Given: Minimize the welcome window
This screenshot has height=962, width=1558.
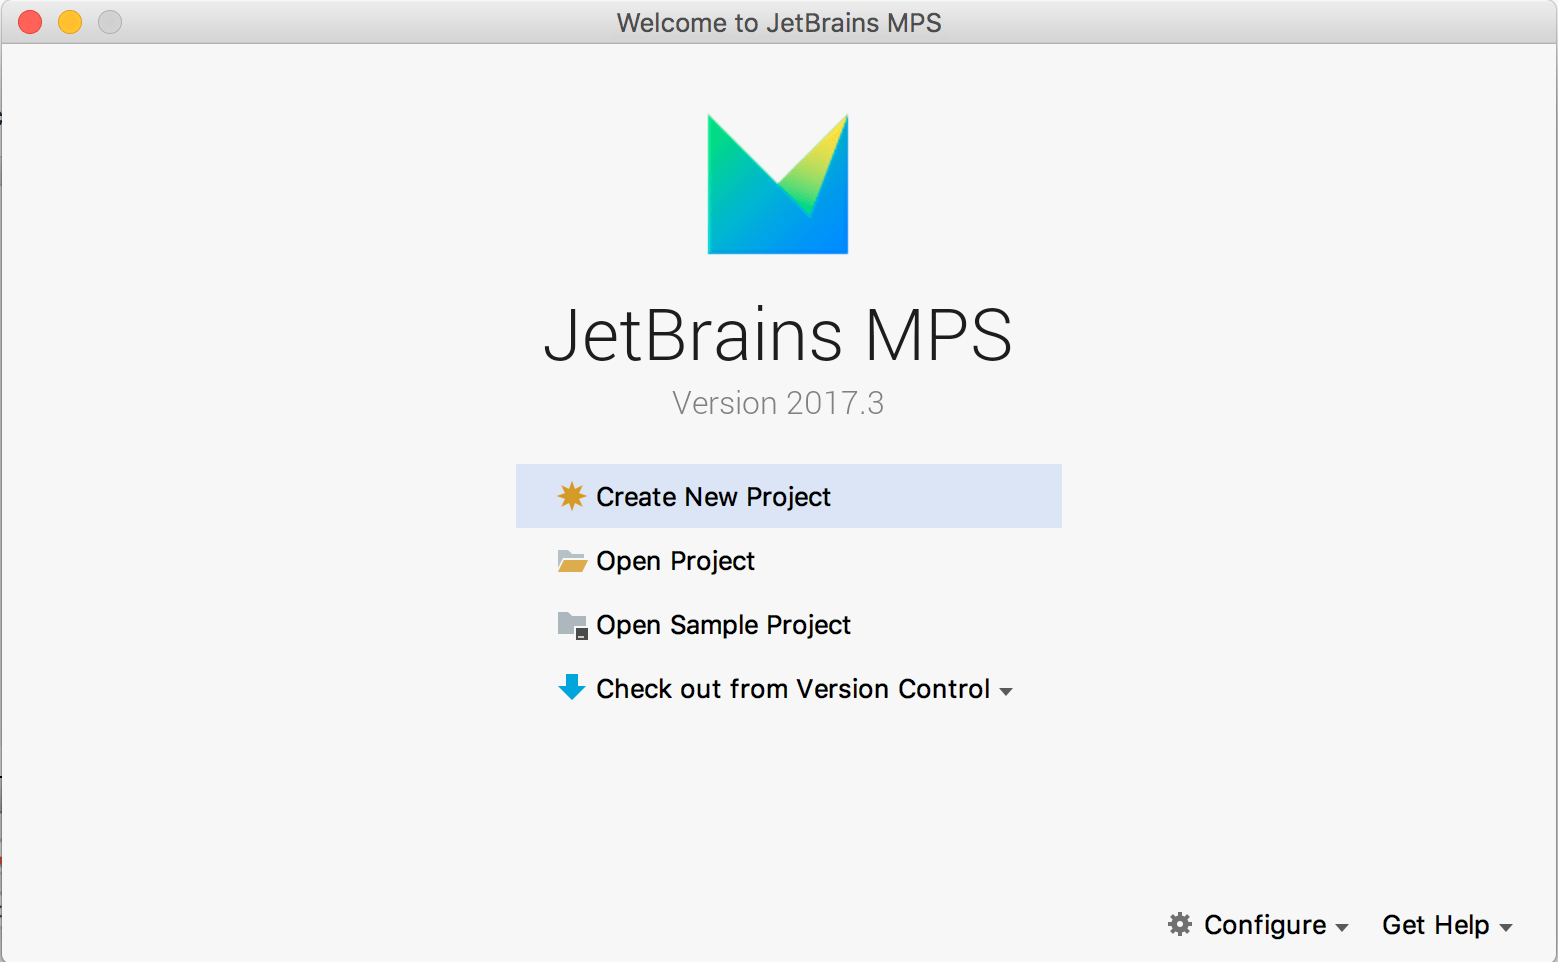Looking at the screenshot, I should pos(69,21).
